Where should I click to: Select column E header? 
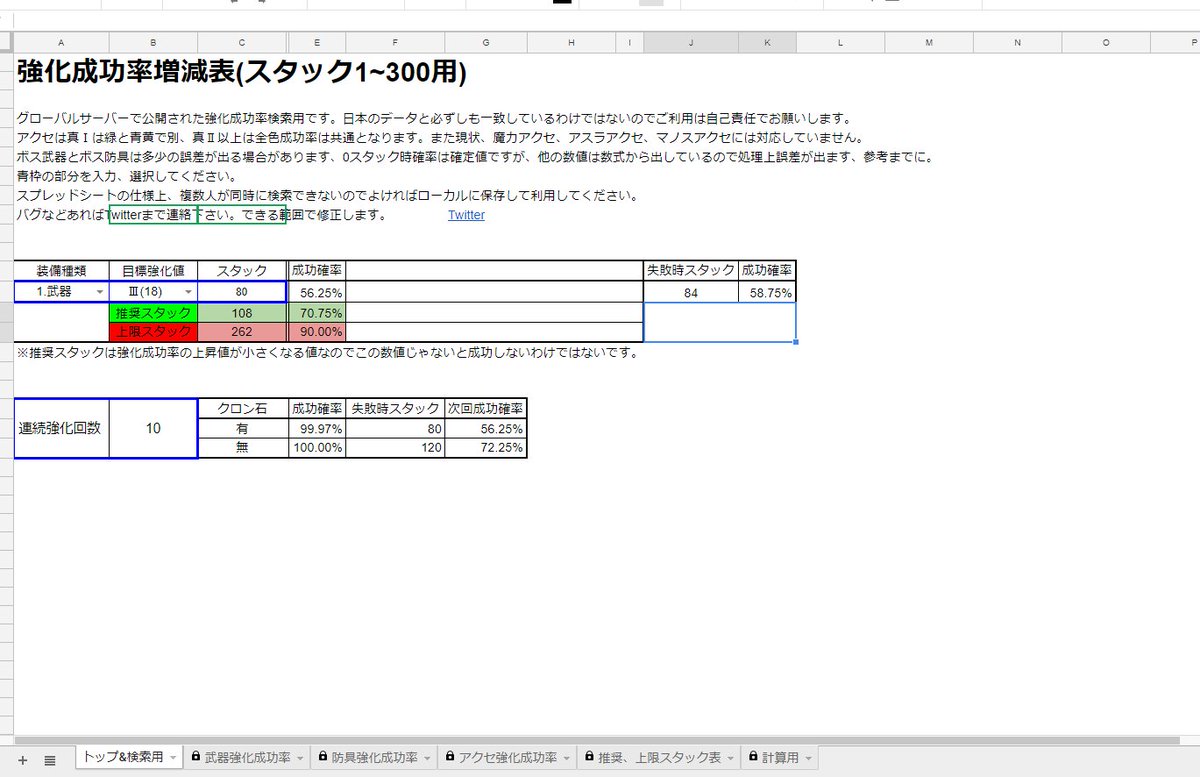coord(317,42)
